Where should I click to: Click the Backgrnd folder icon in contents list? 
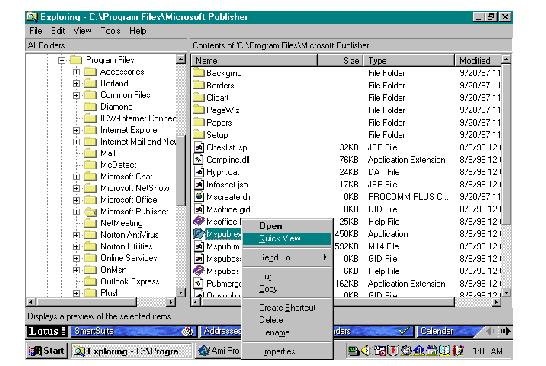198,73
